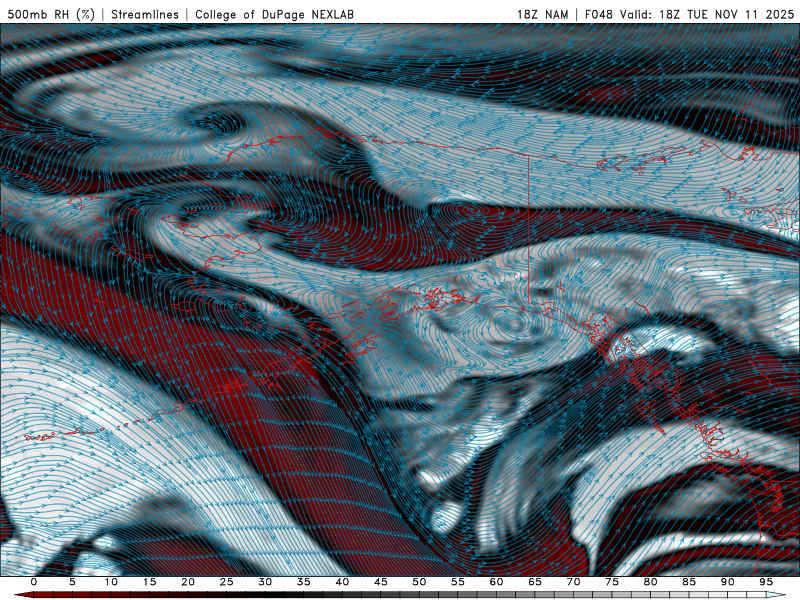Click the colorbar label "65"

click(x=535, y=582)
